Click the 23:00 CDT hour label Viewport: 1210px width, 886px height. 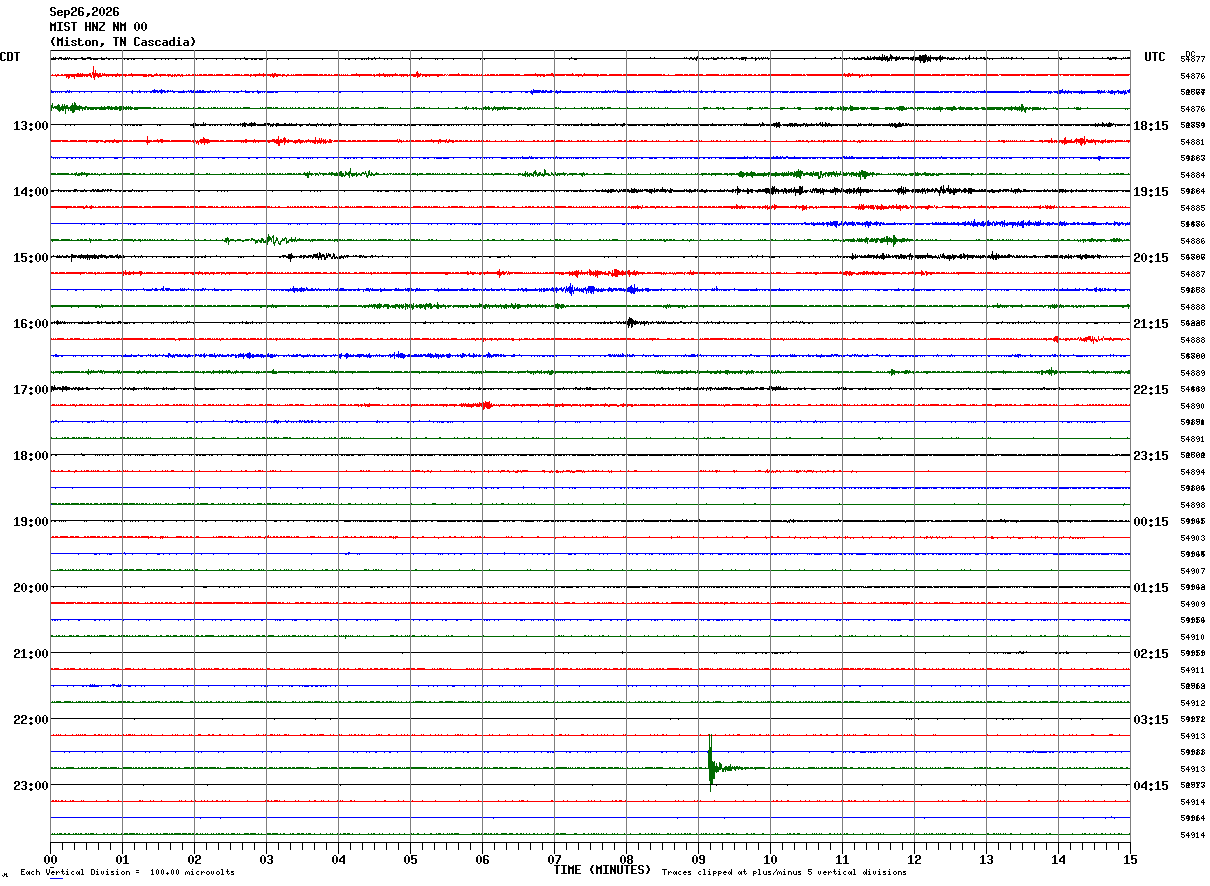coord(30,786)
